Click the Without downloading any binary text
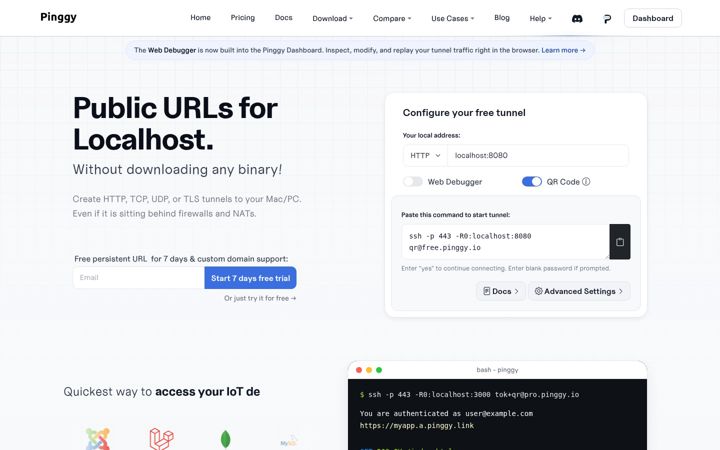This screenshot has height=450, width=720. tap(177, 169)
